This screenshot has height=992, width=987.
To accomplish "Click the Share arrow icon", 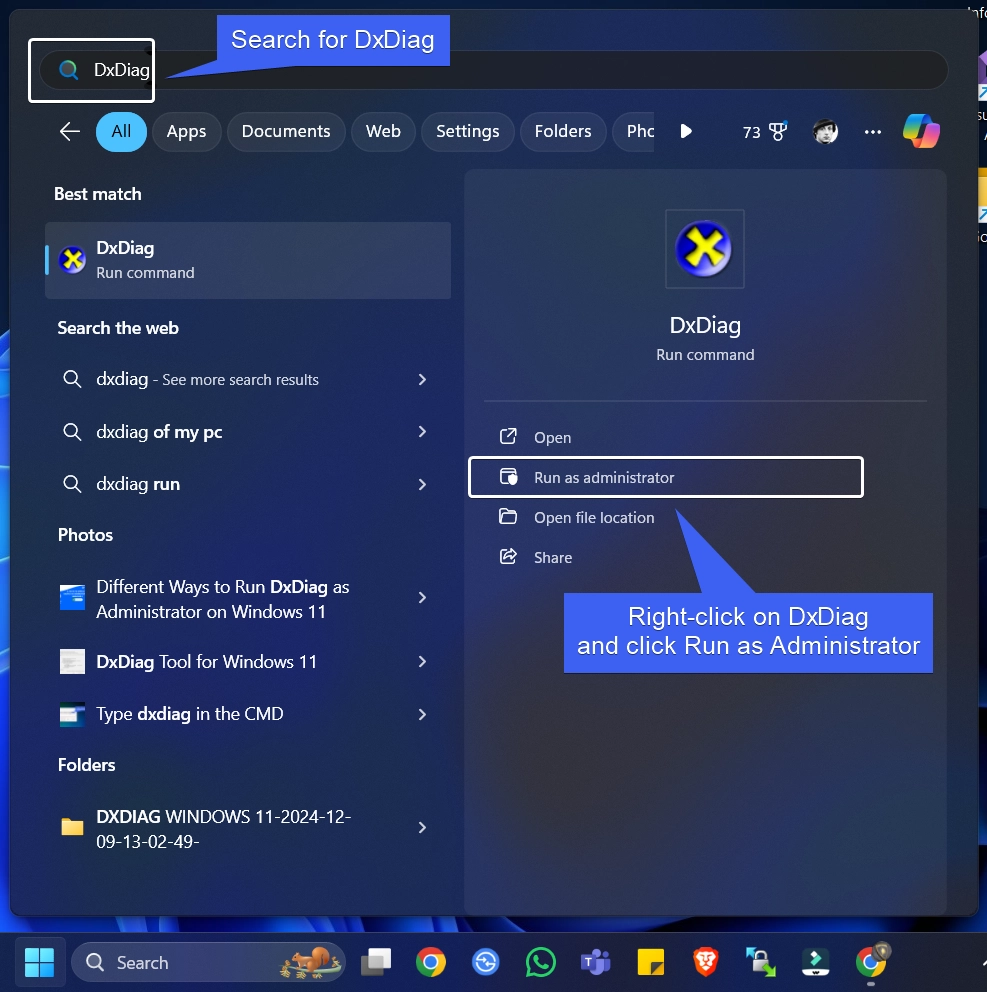I will [508, 557].
